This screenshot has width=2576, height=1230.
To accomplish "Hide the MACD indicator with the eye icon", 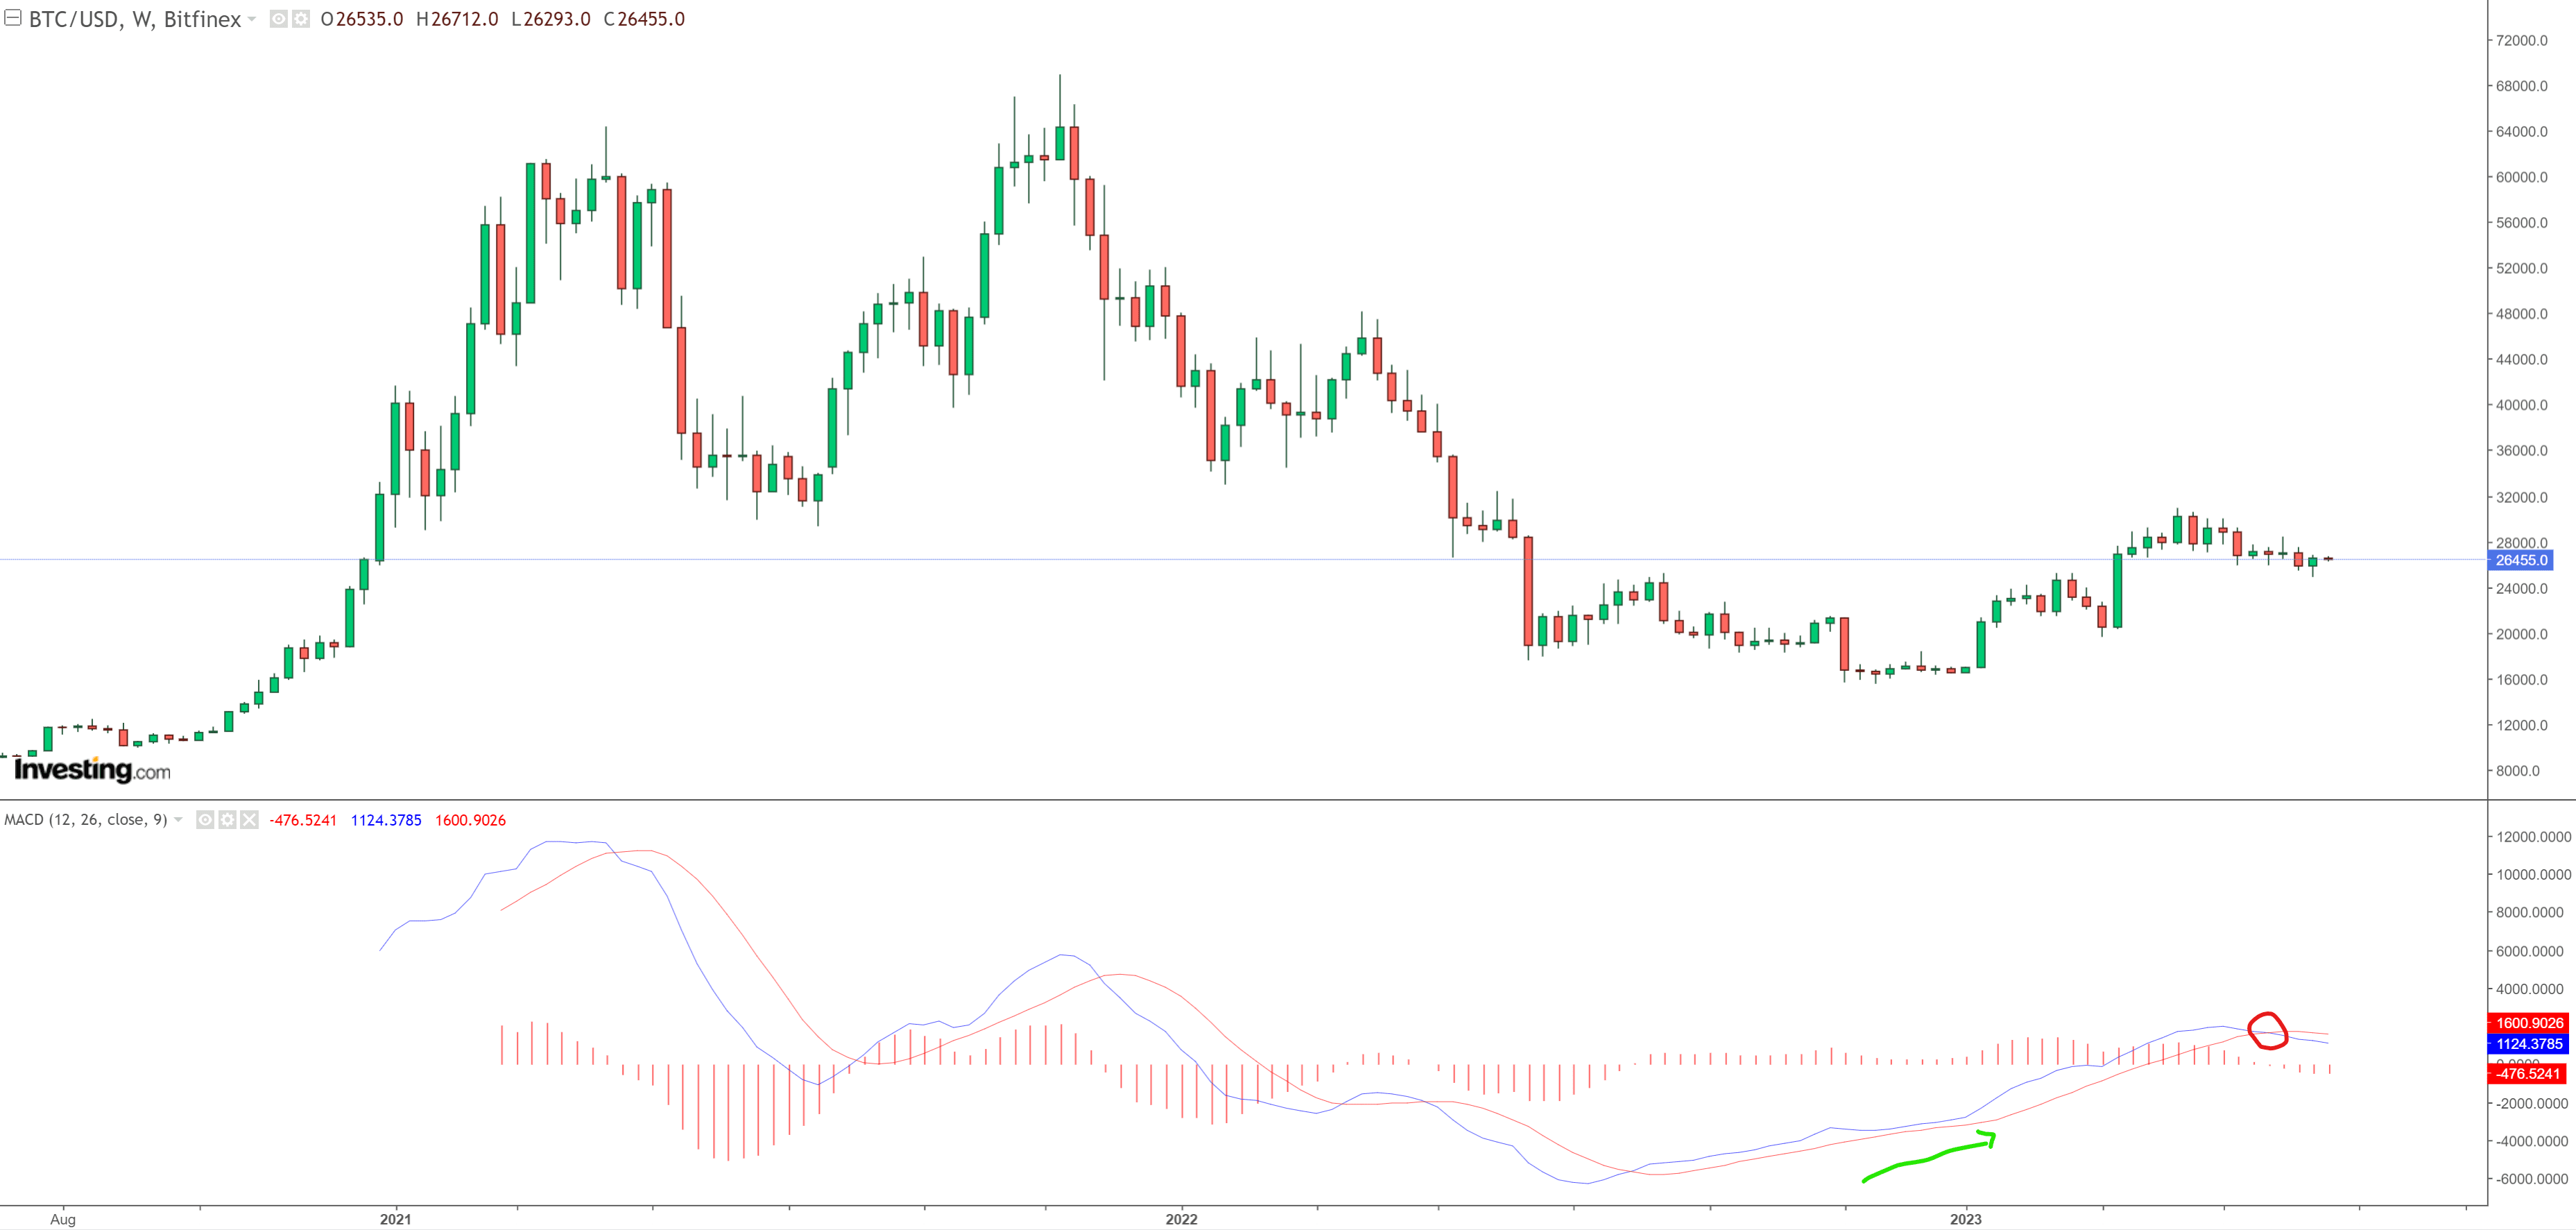I will [x=205, y=820].
